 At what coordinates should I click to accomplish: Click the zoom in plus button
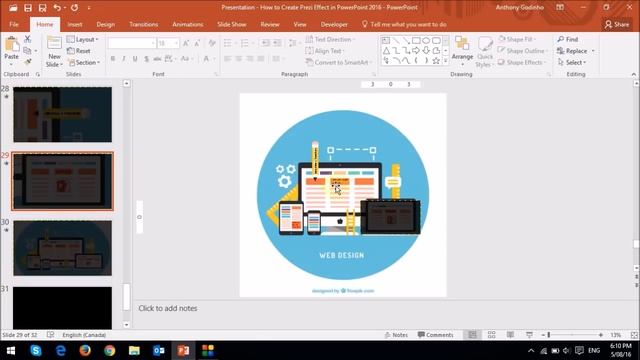pos(601,335)
